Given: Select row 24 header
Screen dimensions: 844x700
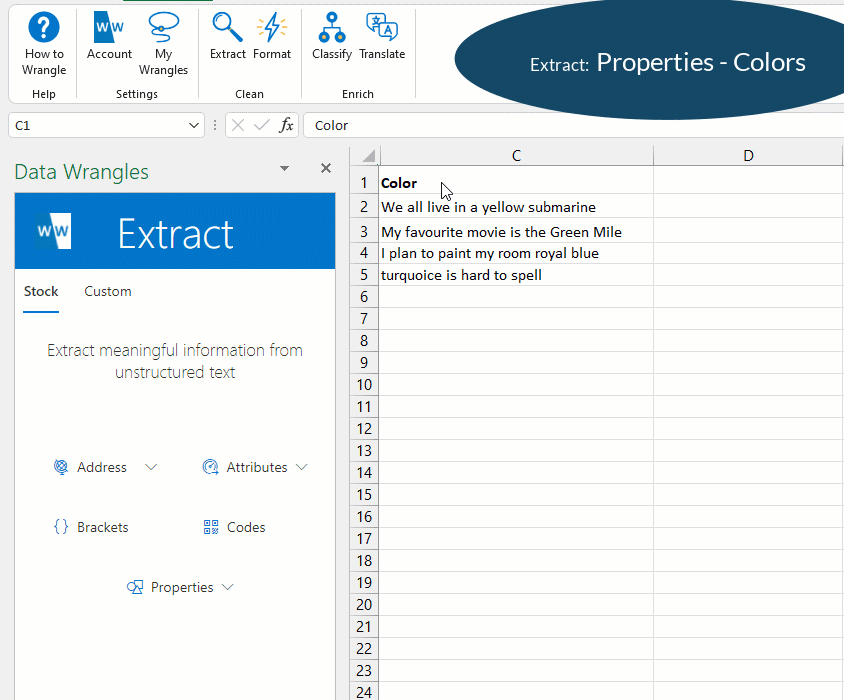Looking at the screenshot, I should (x=364, y=692).
